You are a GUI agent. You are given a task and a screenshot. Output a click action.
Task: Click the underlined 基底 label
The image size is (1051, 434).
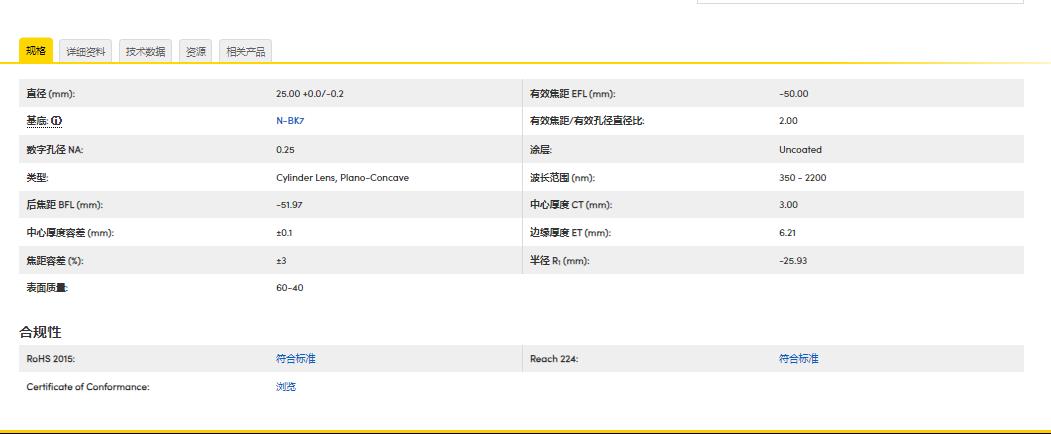pos(37,121)
